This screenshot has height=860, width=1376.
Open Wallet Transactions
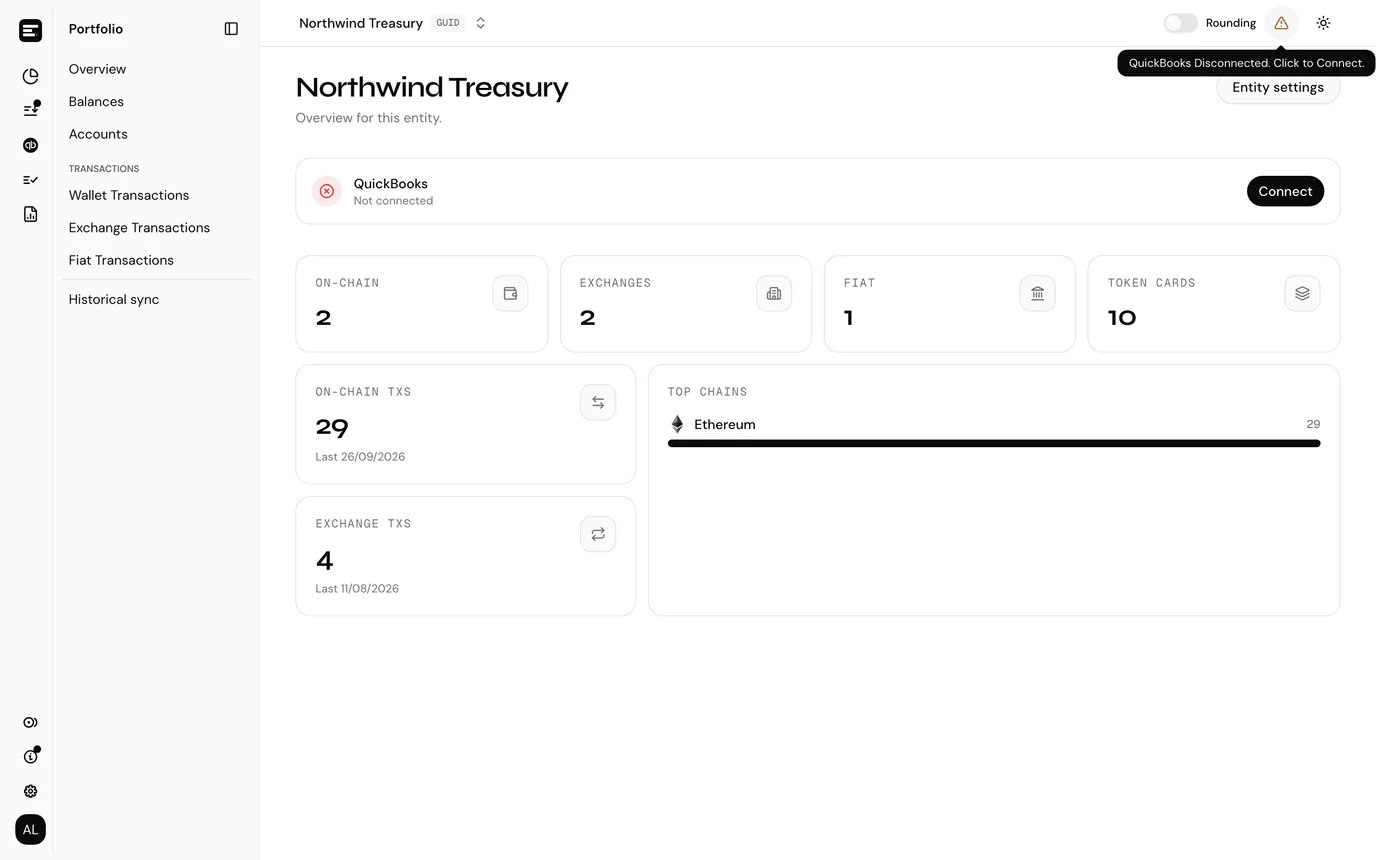tap(129, 195)
